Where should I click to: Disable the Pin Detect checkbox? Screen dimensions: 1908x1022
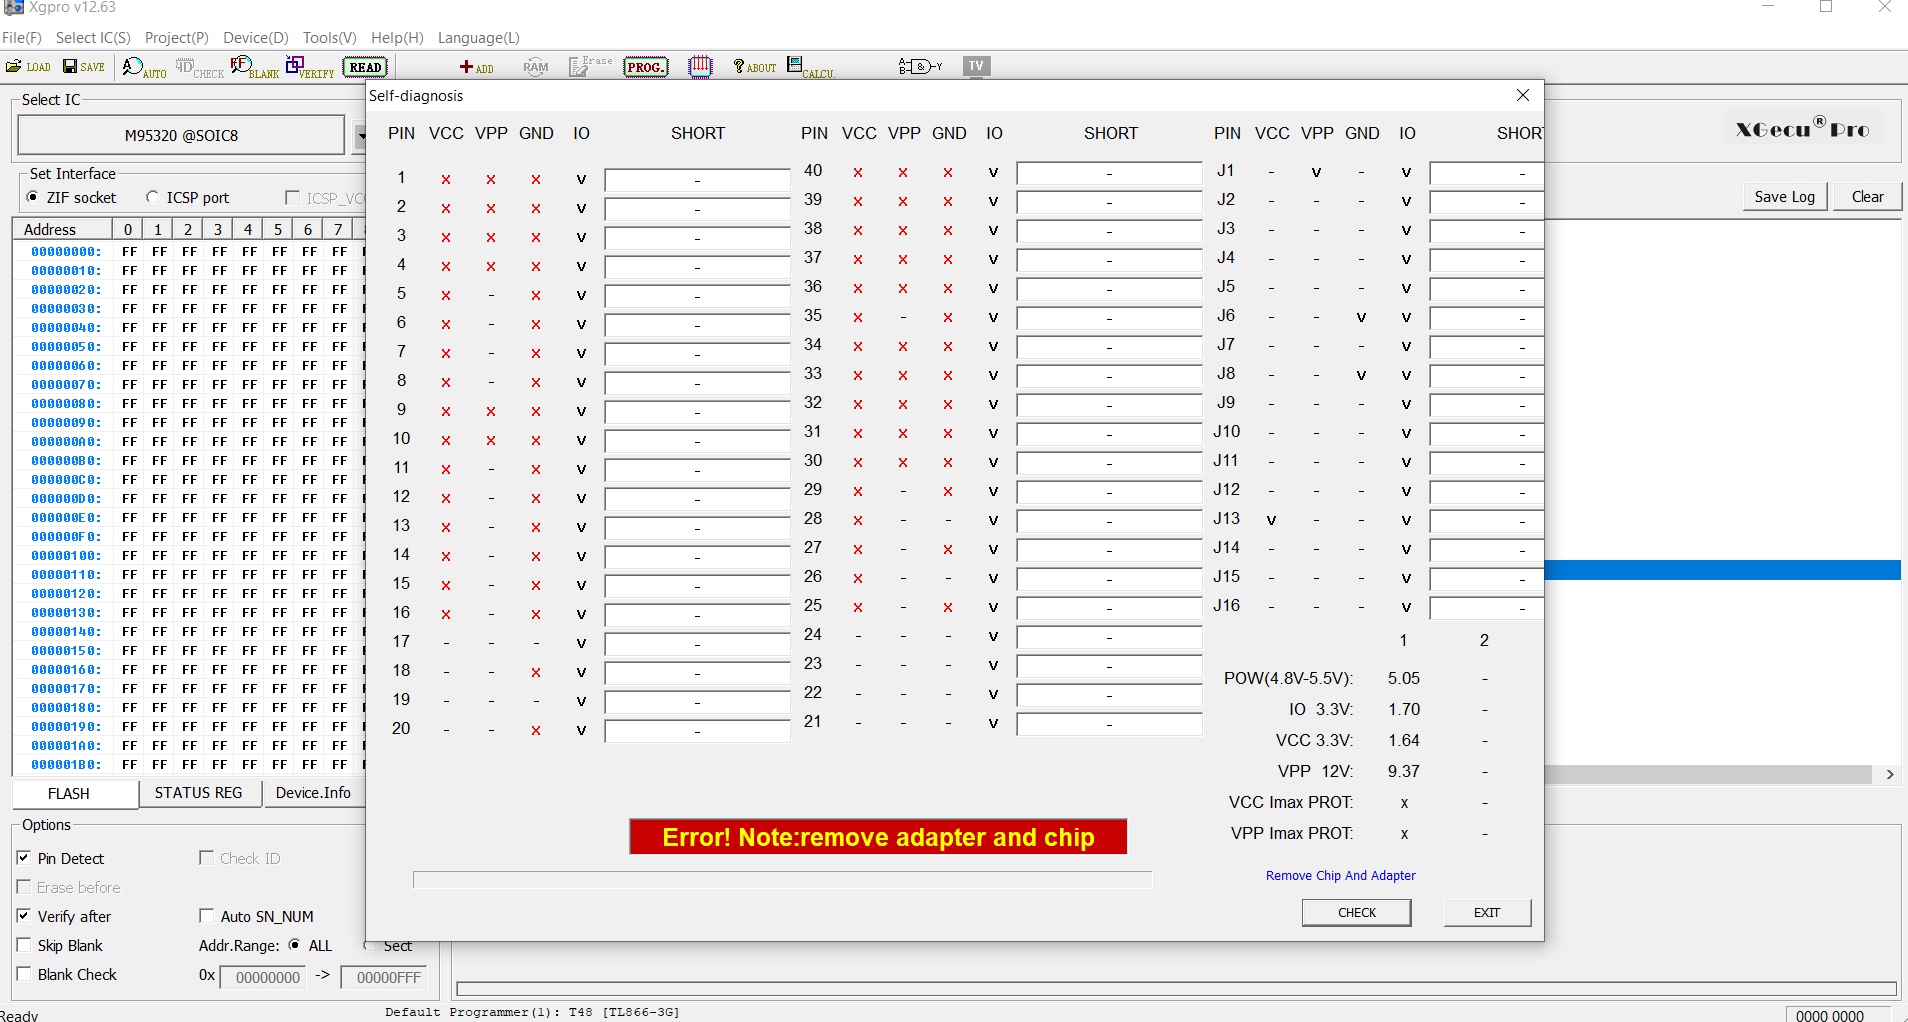tap(24, 858)
